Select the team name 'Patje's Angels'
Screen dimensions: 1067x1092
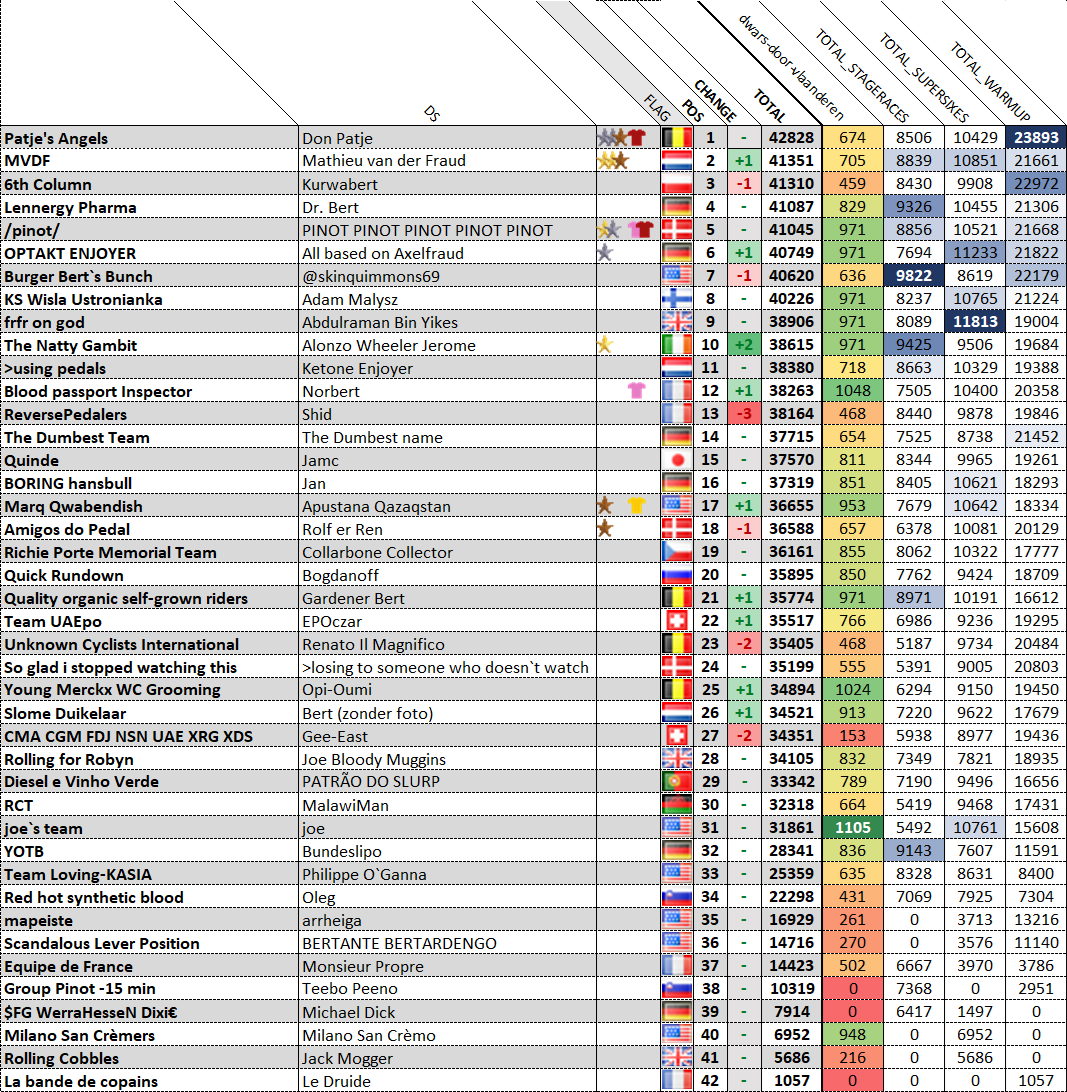(56, 138)
